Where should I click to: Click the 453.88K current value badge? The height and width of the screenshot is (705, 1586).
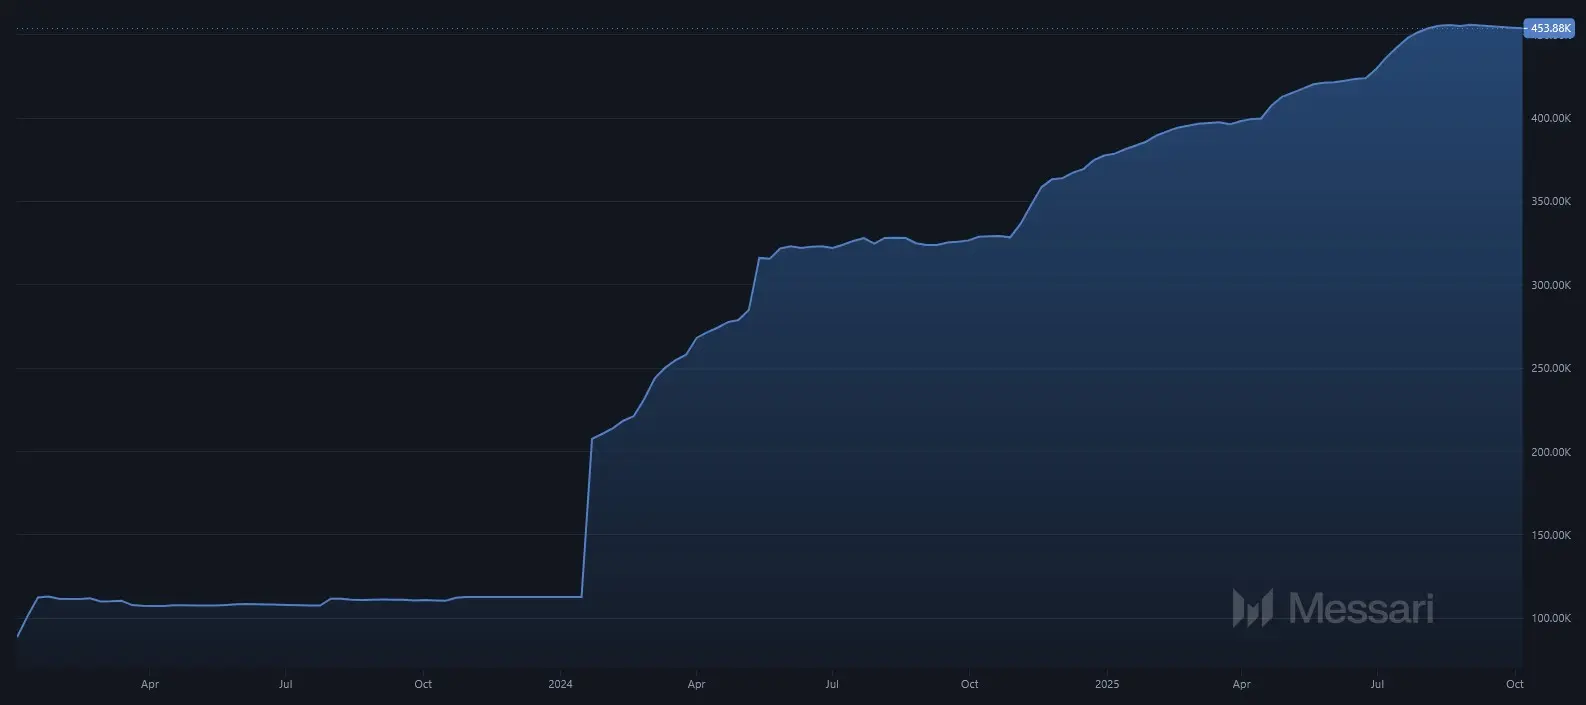[1550, 28]
